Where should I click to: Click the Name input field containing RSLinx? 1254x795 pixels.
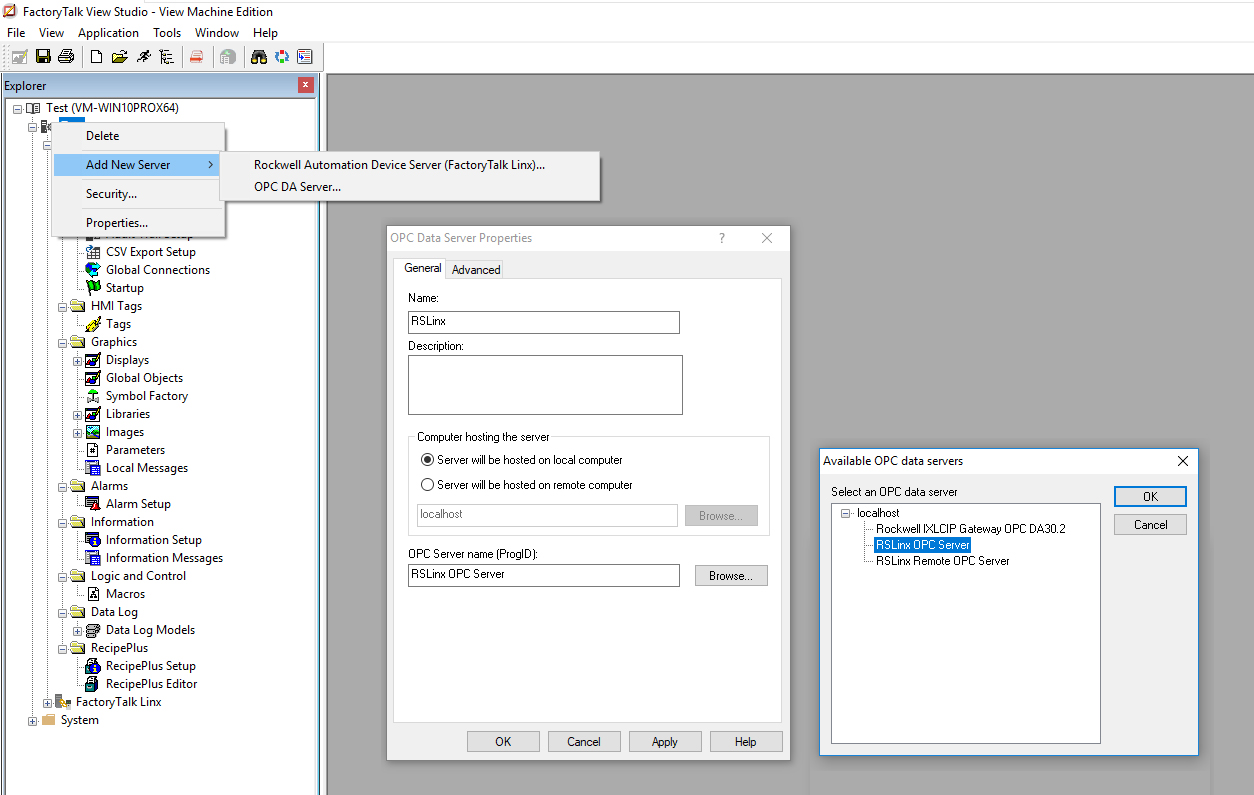point(543,322)
